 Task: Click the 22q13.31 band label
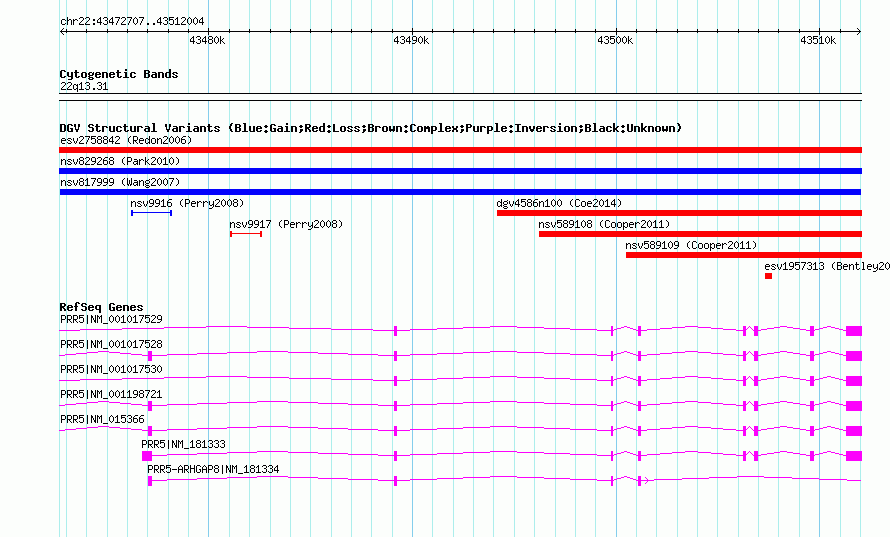[84, 86]
